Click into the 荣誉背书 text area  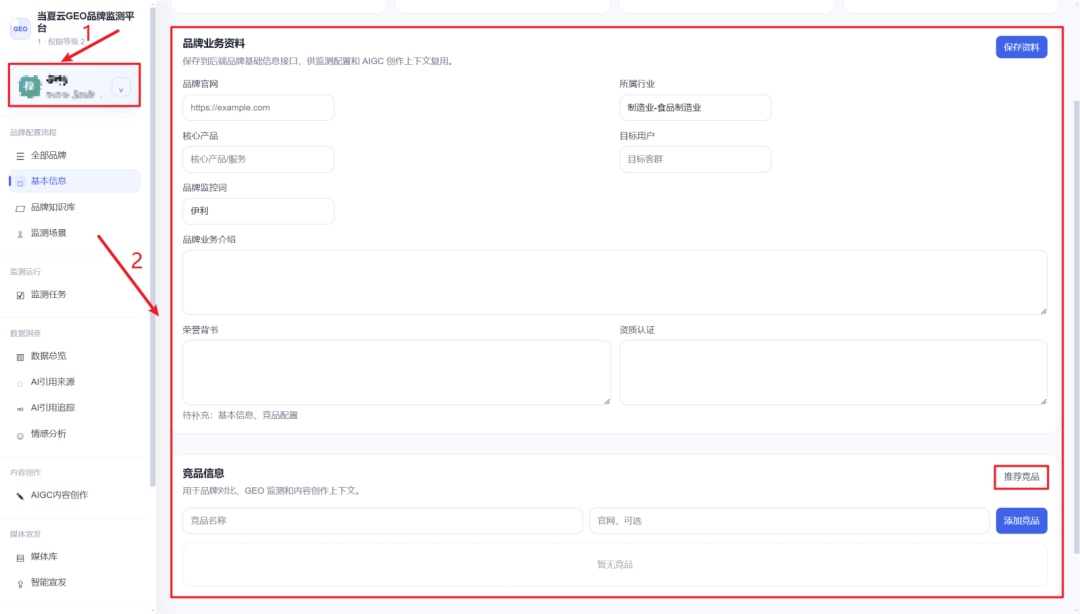point(396,372)
